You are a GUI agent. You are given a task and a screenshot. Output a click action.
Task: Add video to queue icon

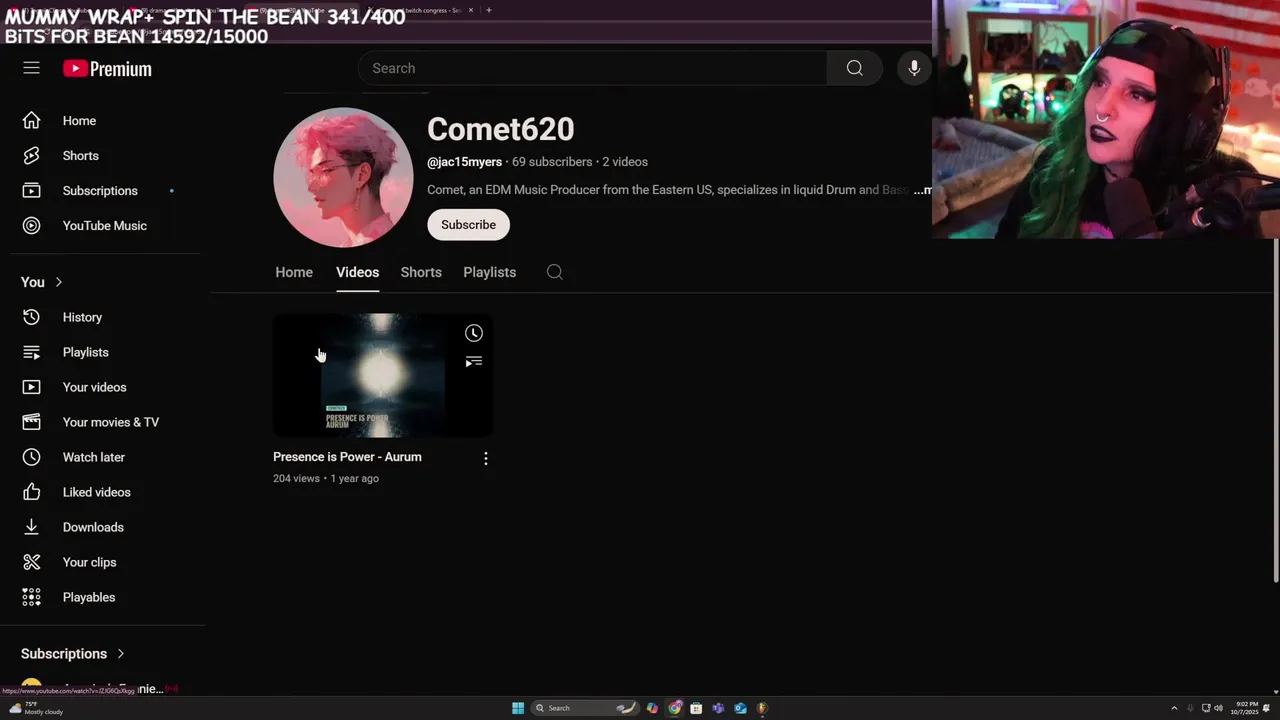point(474,362)
